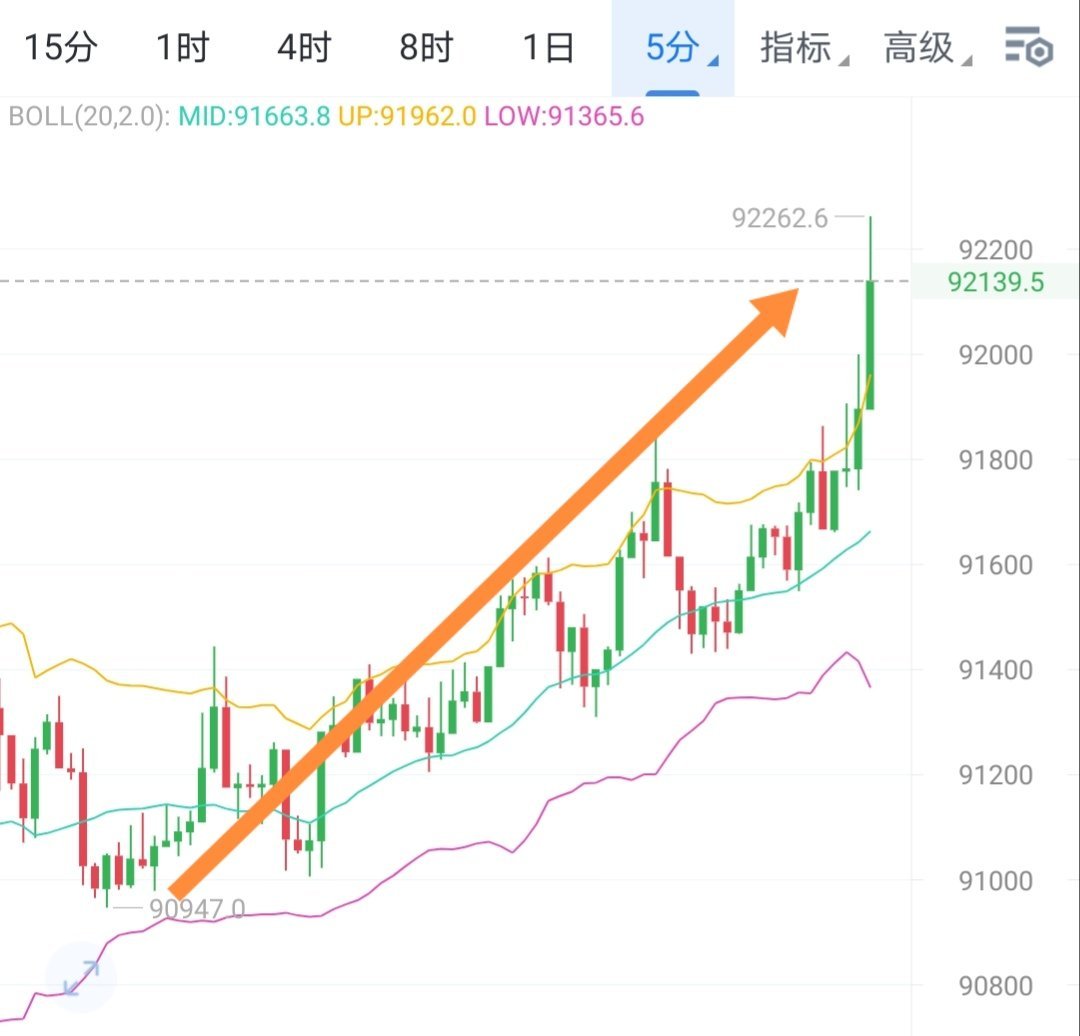Select the 1时 timeframe tab
Screen dimensions: 1080x1036
(183, 48)
